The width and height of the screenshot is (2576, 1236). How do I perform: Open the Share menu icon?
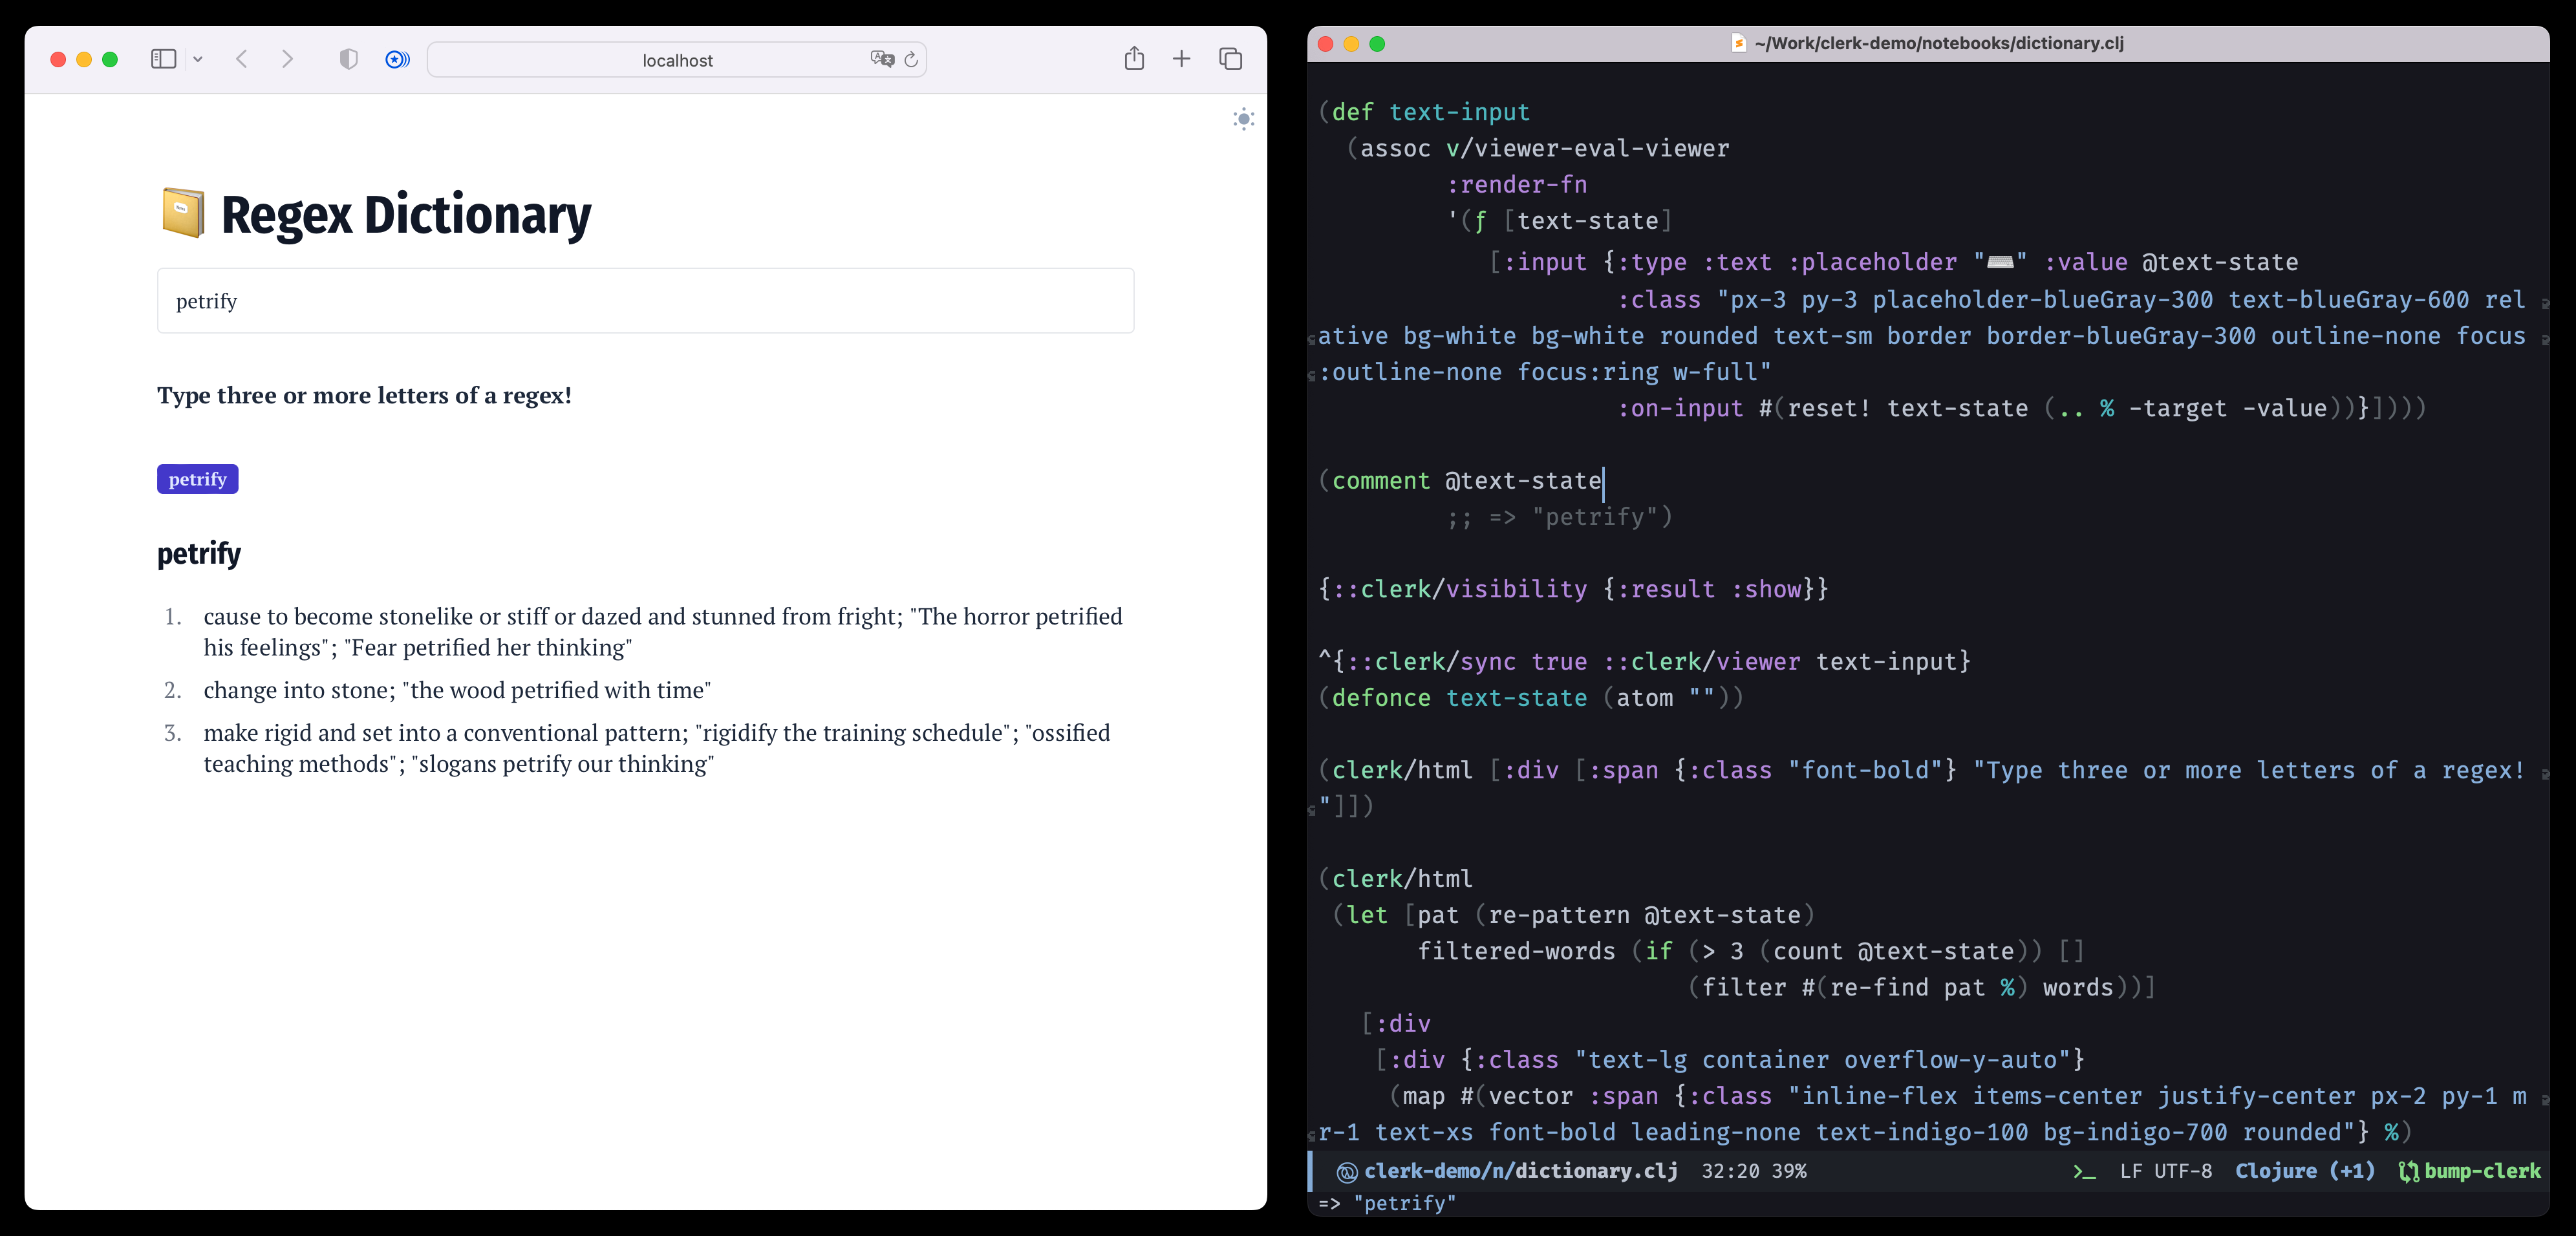(1134, 59)
